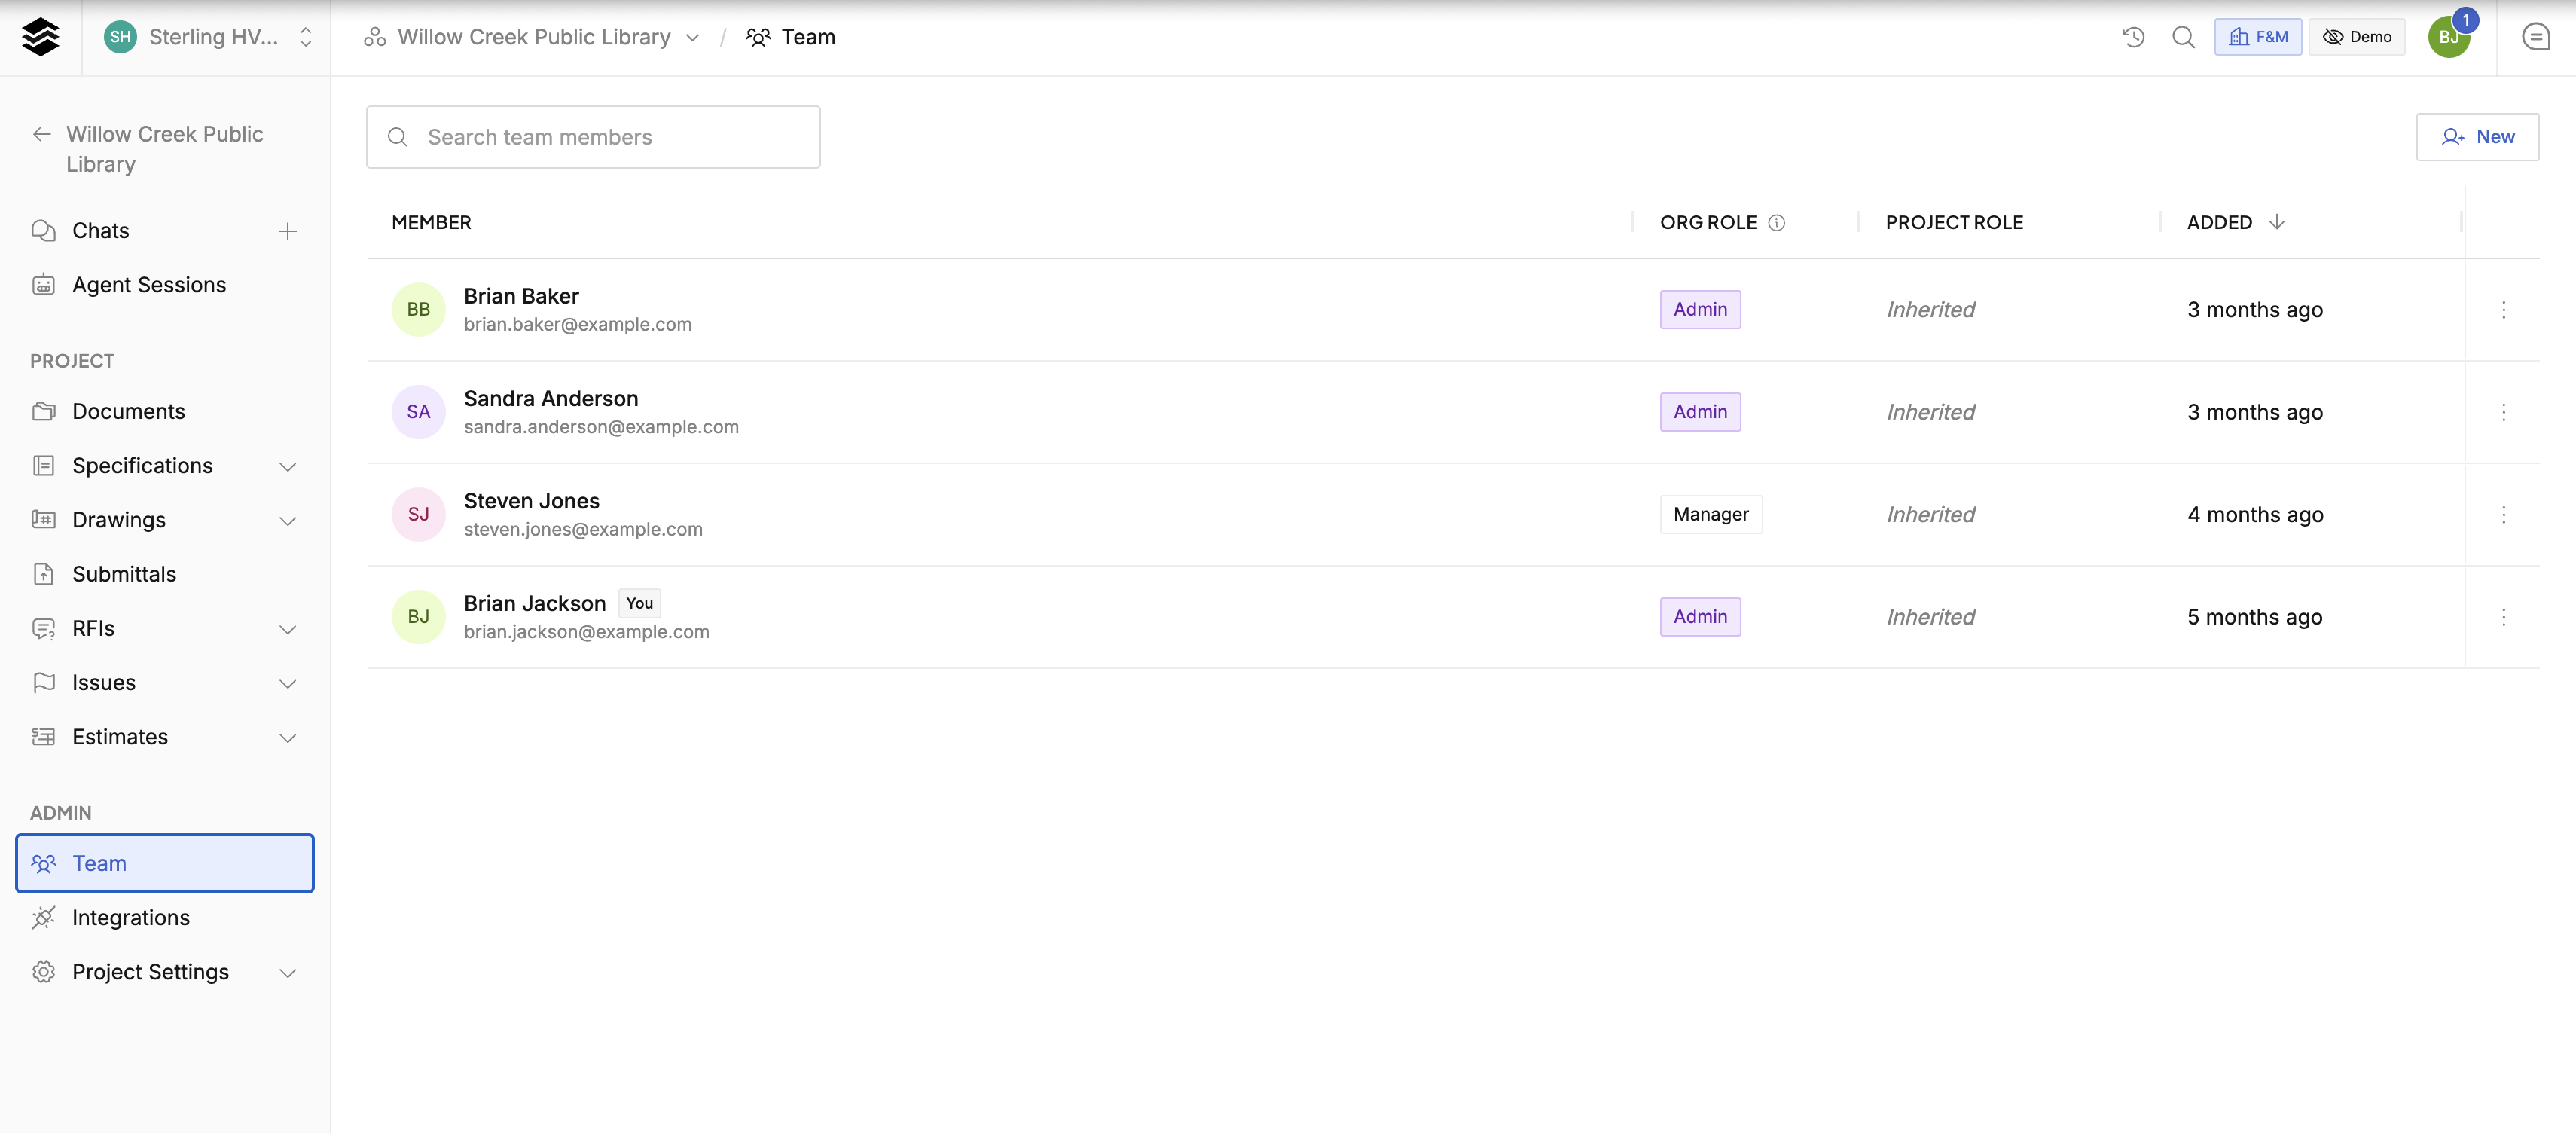Select brian.jackson@example.com email text
This screenshot has height=1133, width=2576.
click(586, 632)
